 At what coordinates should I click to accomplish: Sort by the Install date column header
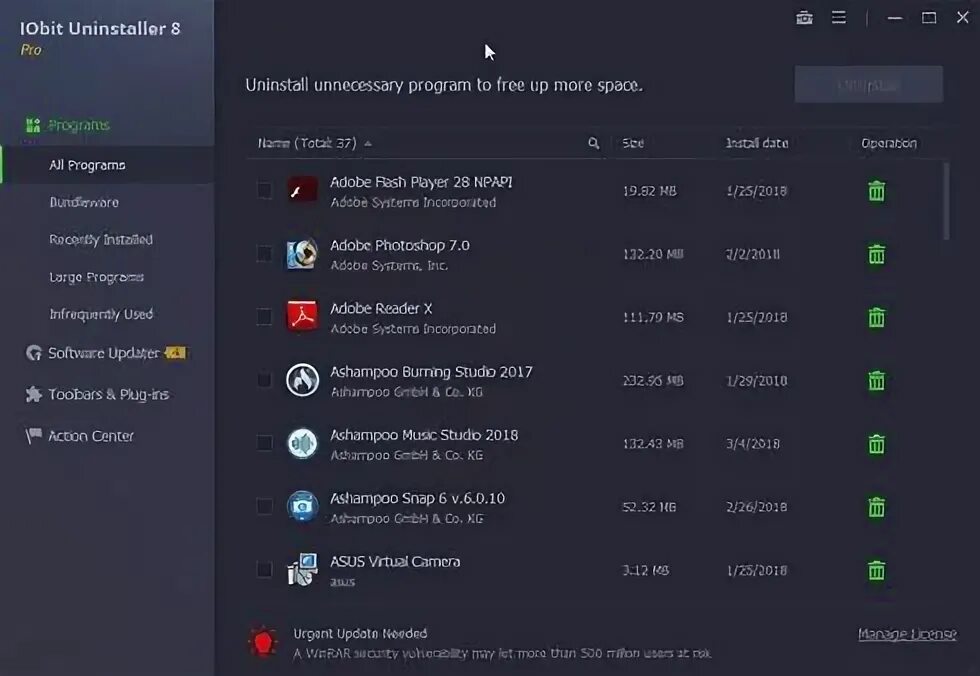757,143
